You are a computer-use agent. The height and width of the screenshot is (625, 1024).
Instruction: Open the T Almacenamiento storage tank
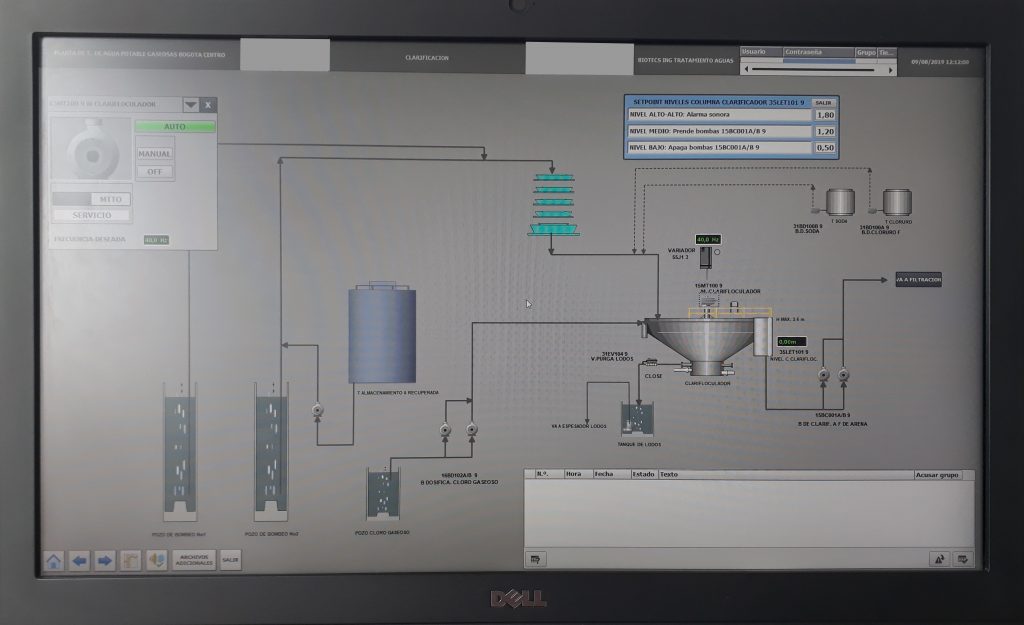pyautogui.click(x=381, y=335)
